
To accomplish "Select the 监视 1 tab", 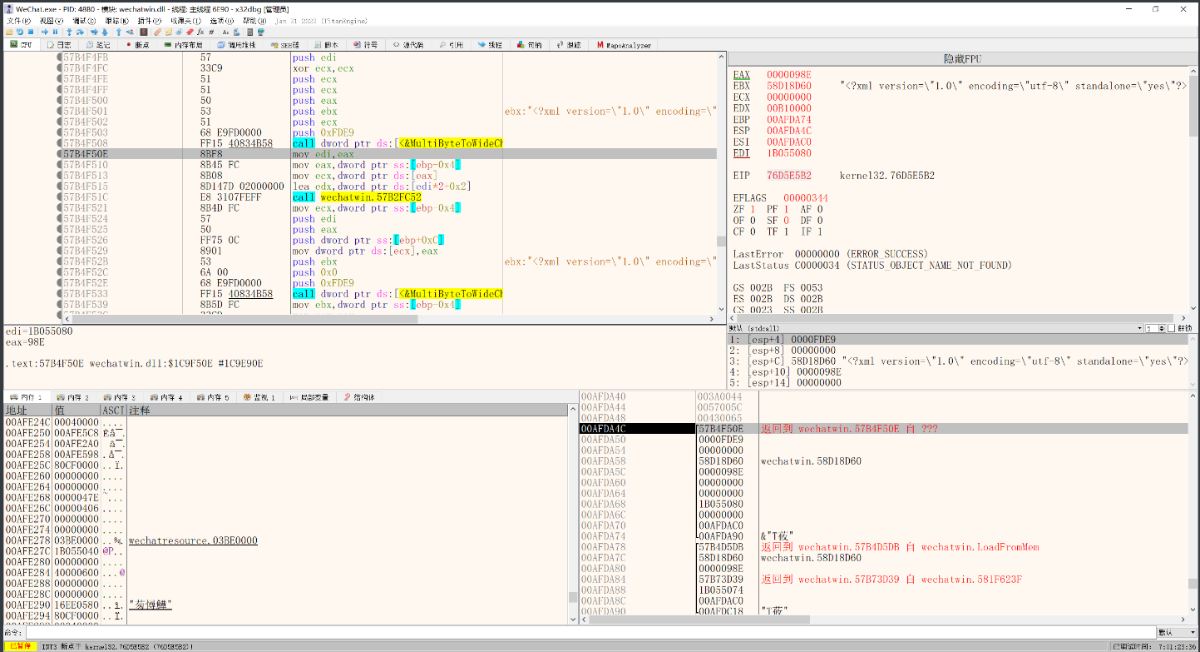I will [x=259, y=397].
